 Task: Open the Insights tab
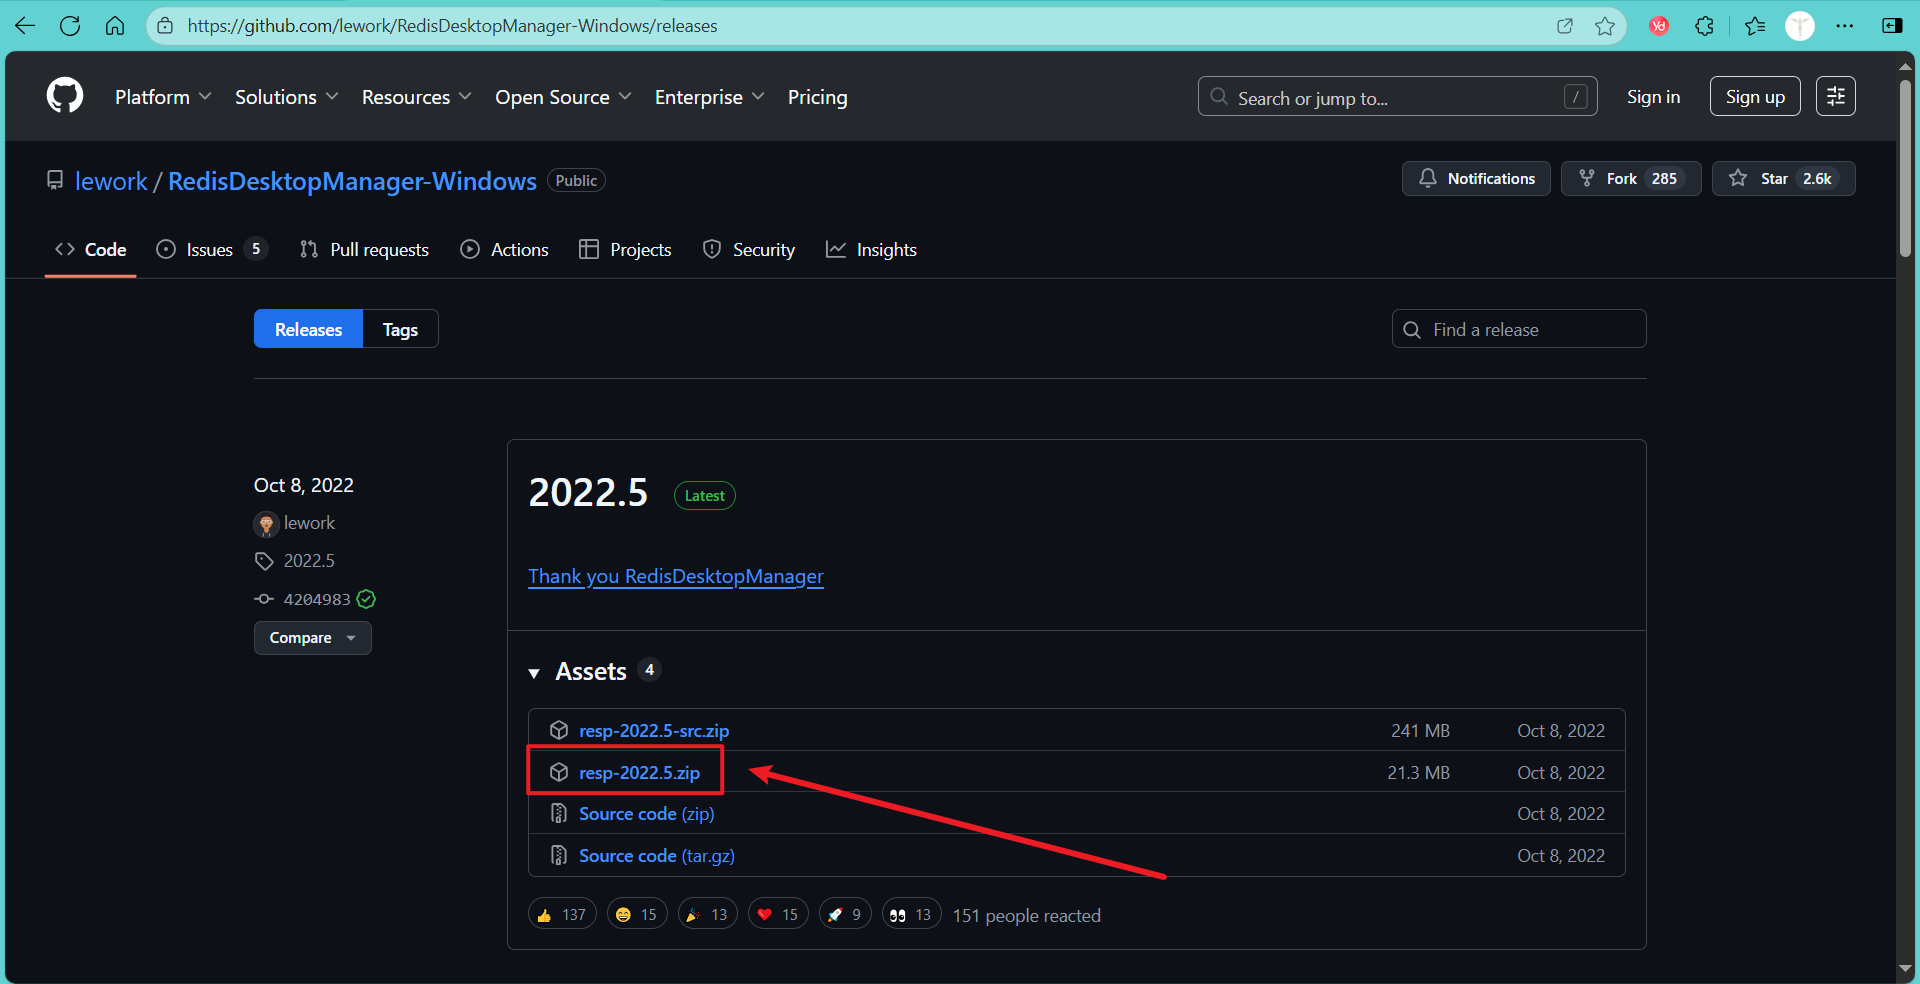coord(871,249)
